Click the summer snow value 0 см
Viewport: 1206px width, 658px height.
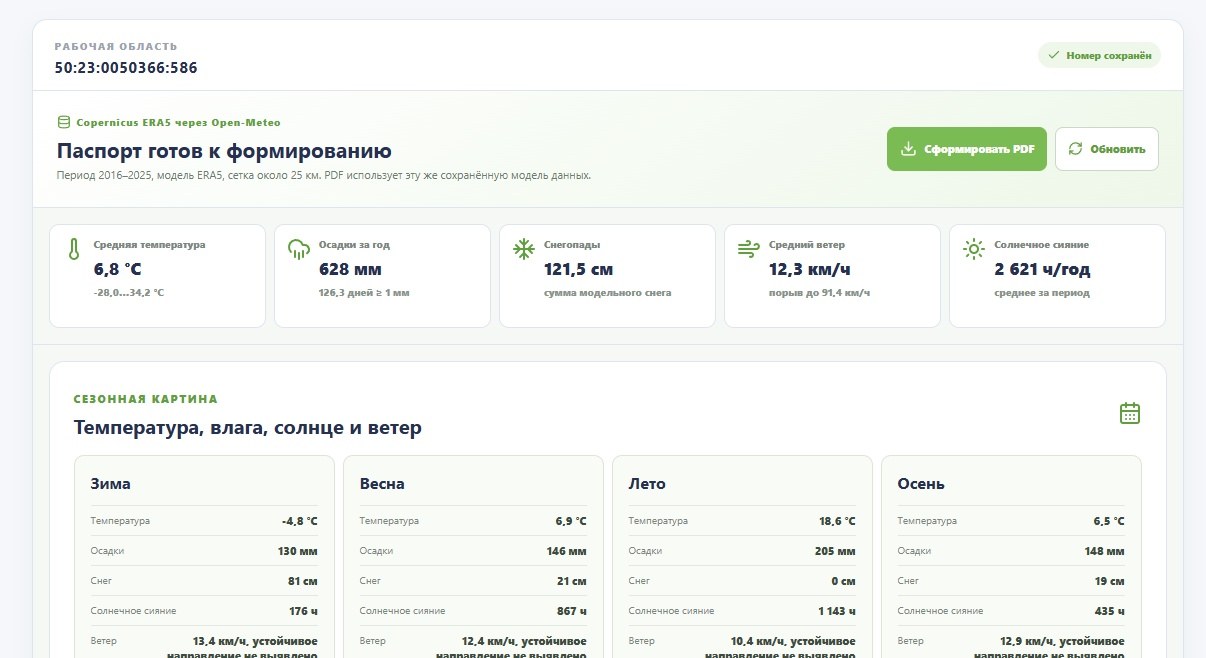point(844,581)
